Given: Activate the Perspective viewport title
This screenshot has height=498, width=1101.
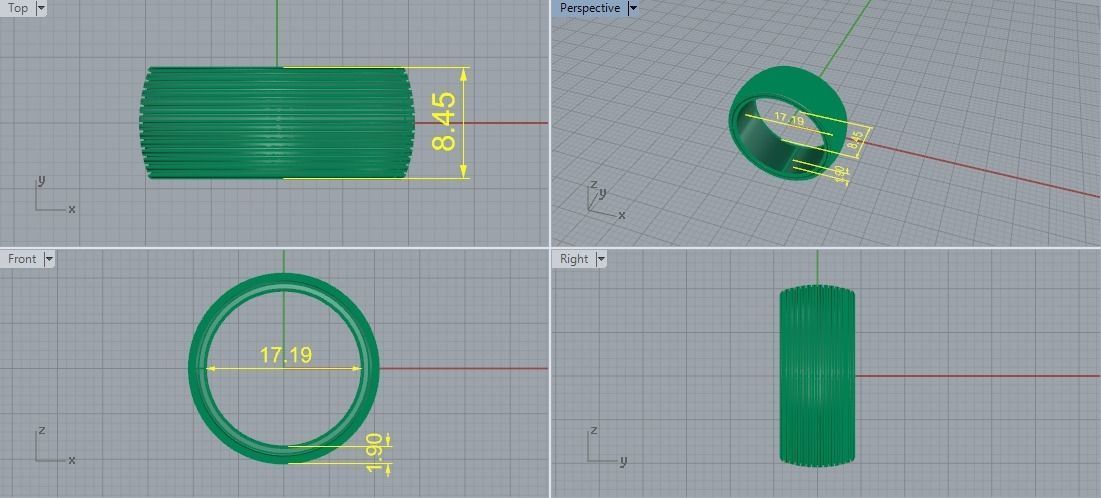Looking at the screenshot, I should (x=590, y=8).
